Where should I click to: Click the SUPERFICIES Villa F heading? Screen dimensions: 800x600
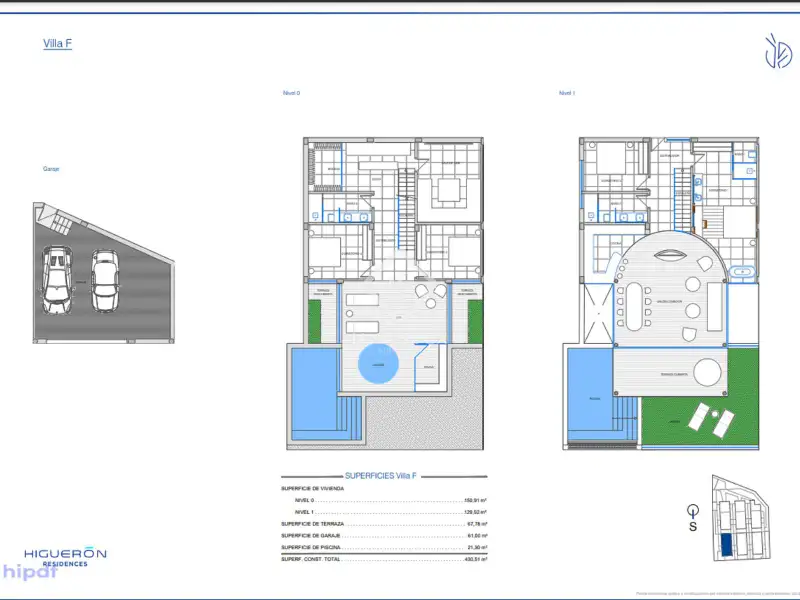[x=385, y=477]
